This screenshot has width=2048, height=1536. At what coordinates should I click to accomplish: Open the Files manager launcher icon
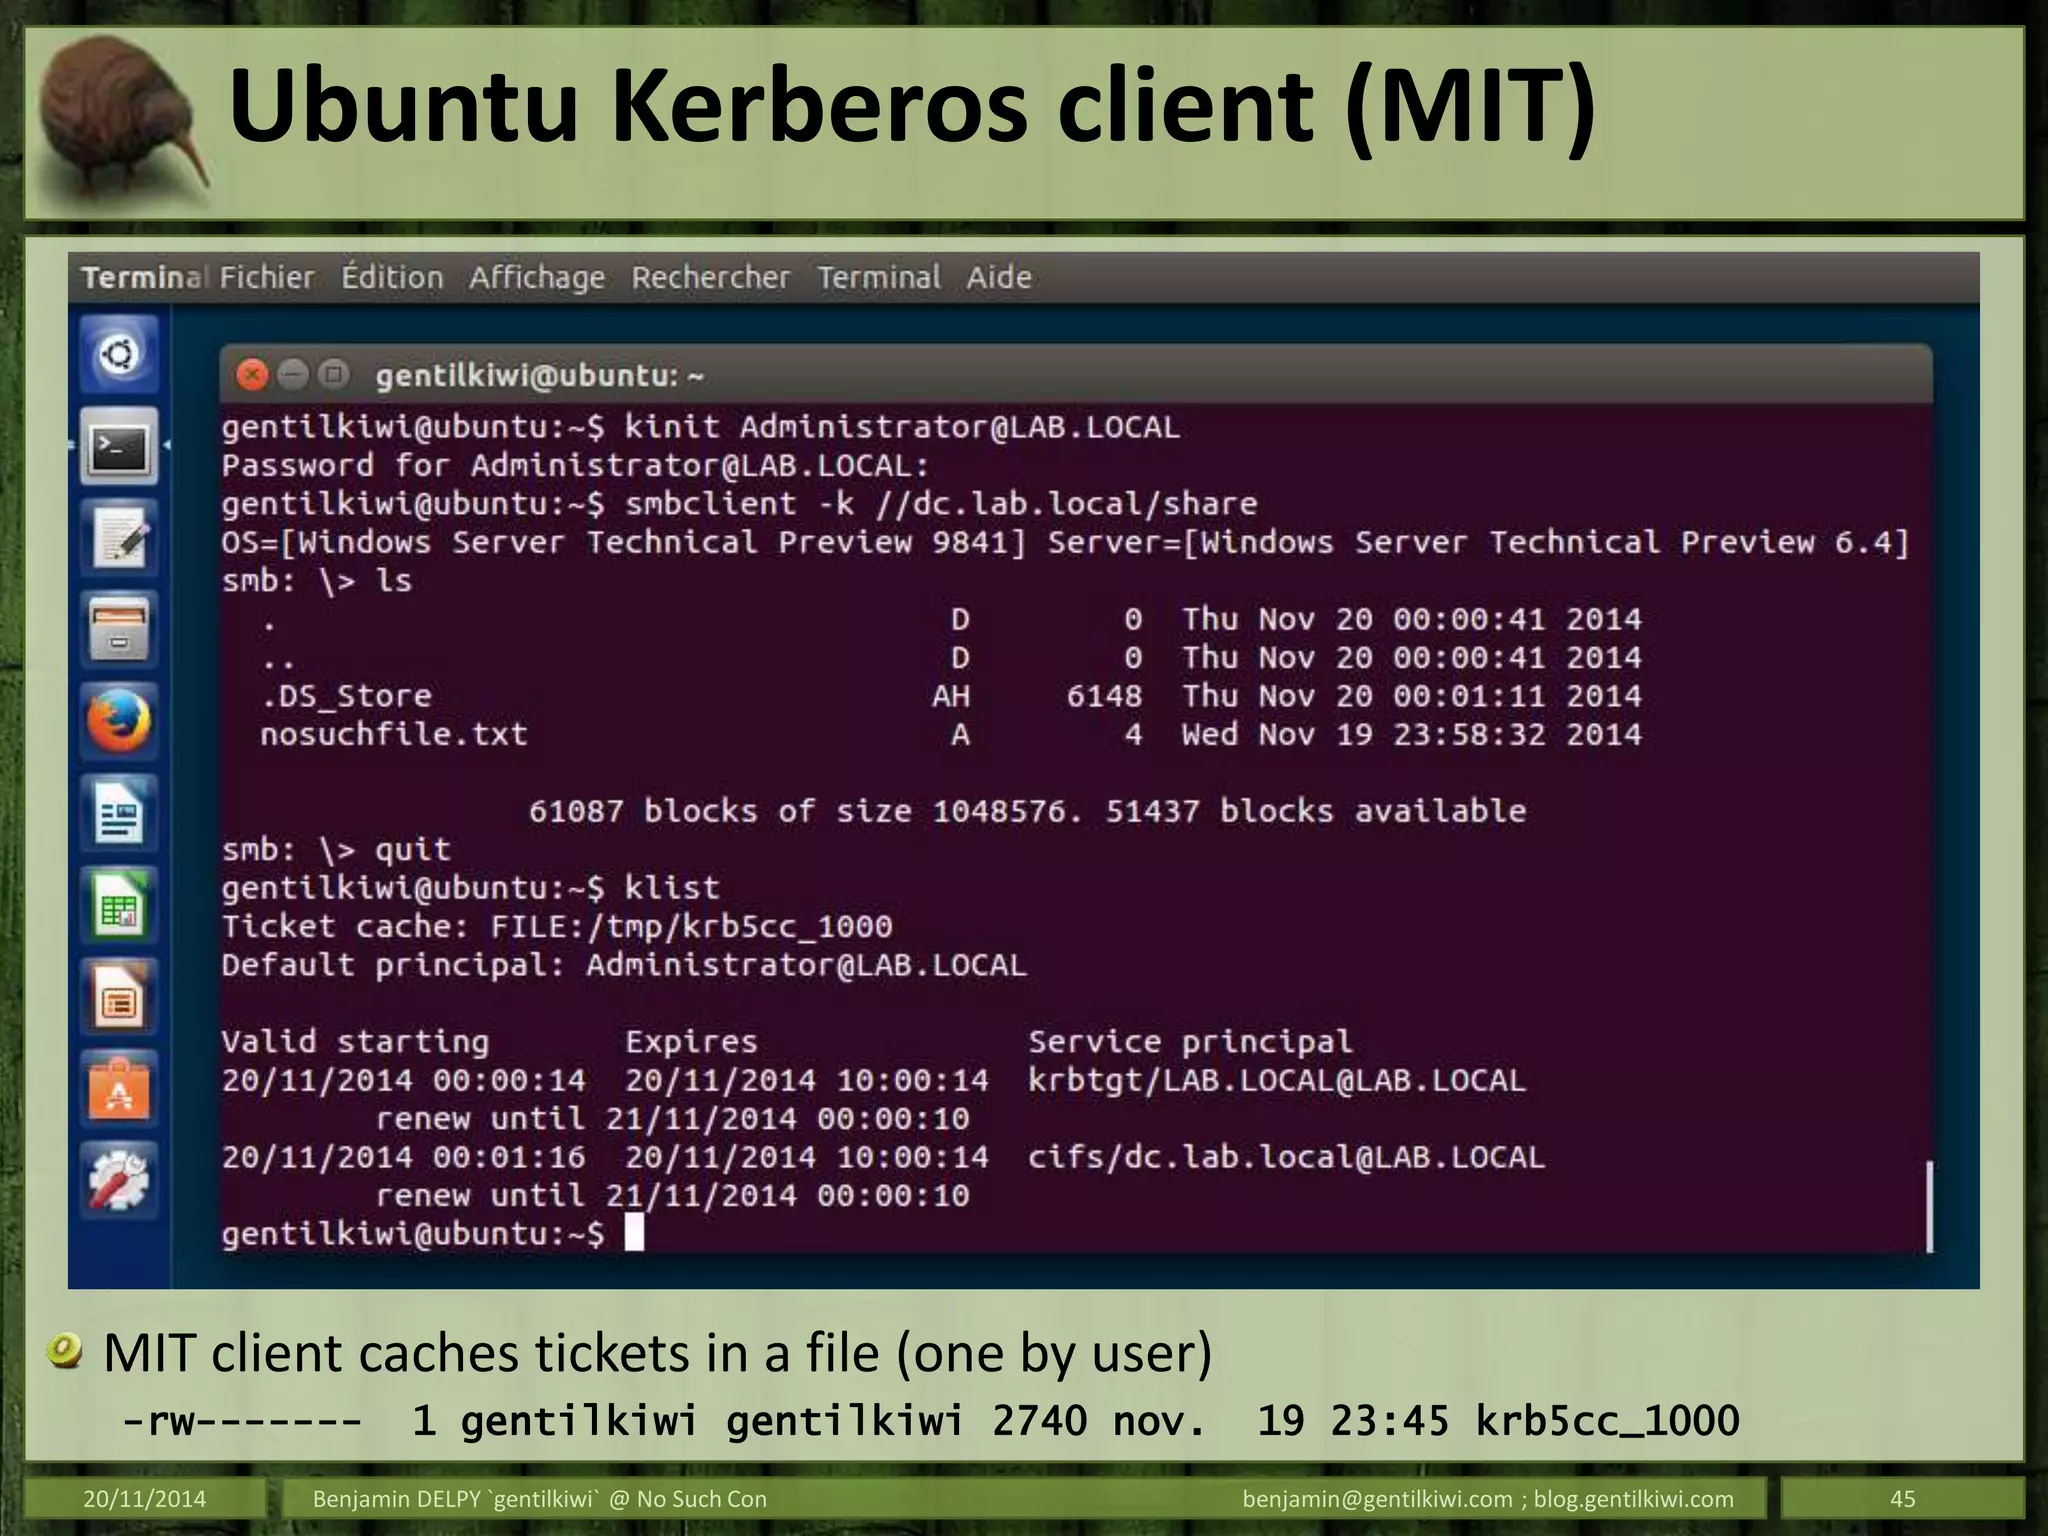coord(119,630)
